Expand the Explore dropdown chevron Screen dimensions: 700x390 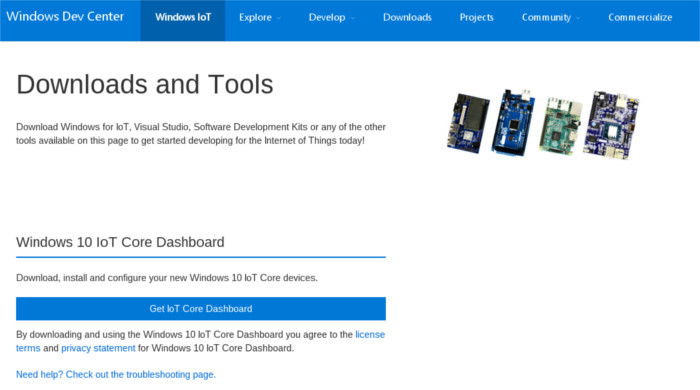279,18
